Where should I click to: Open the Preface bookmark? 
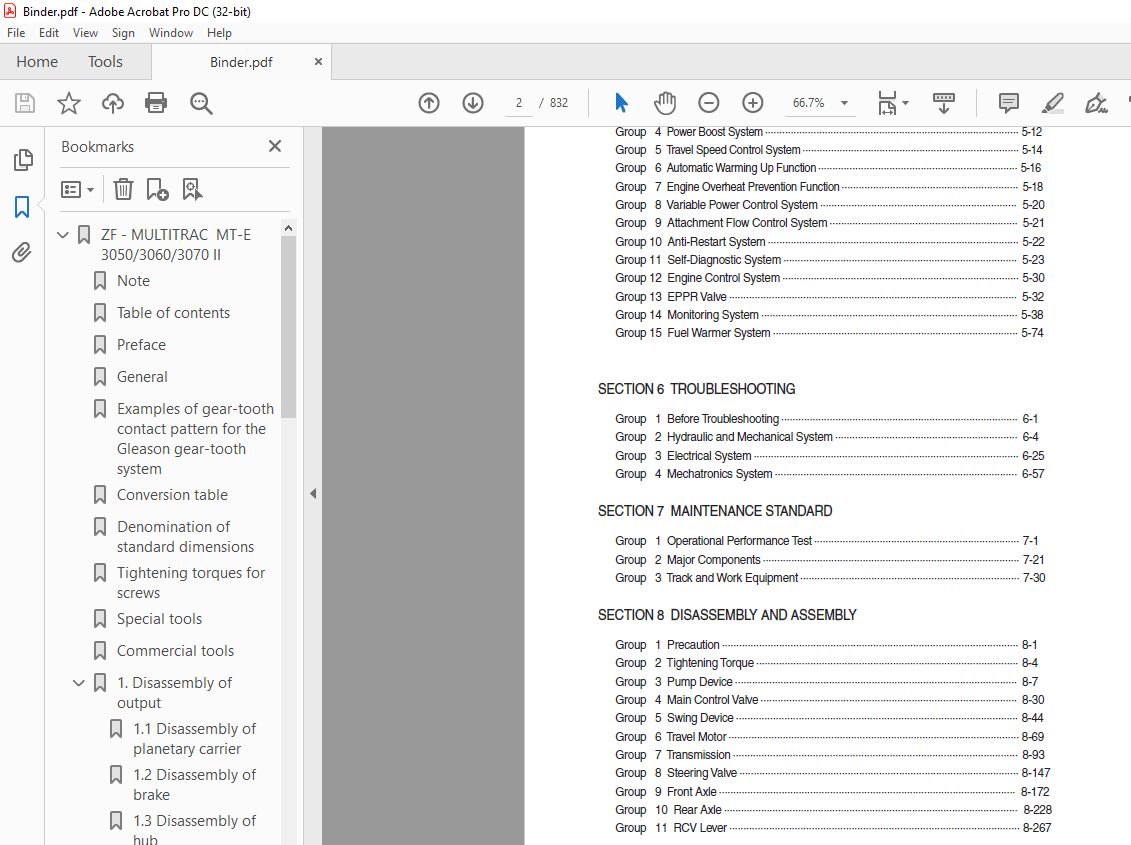141,345
